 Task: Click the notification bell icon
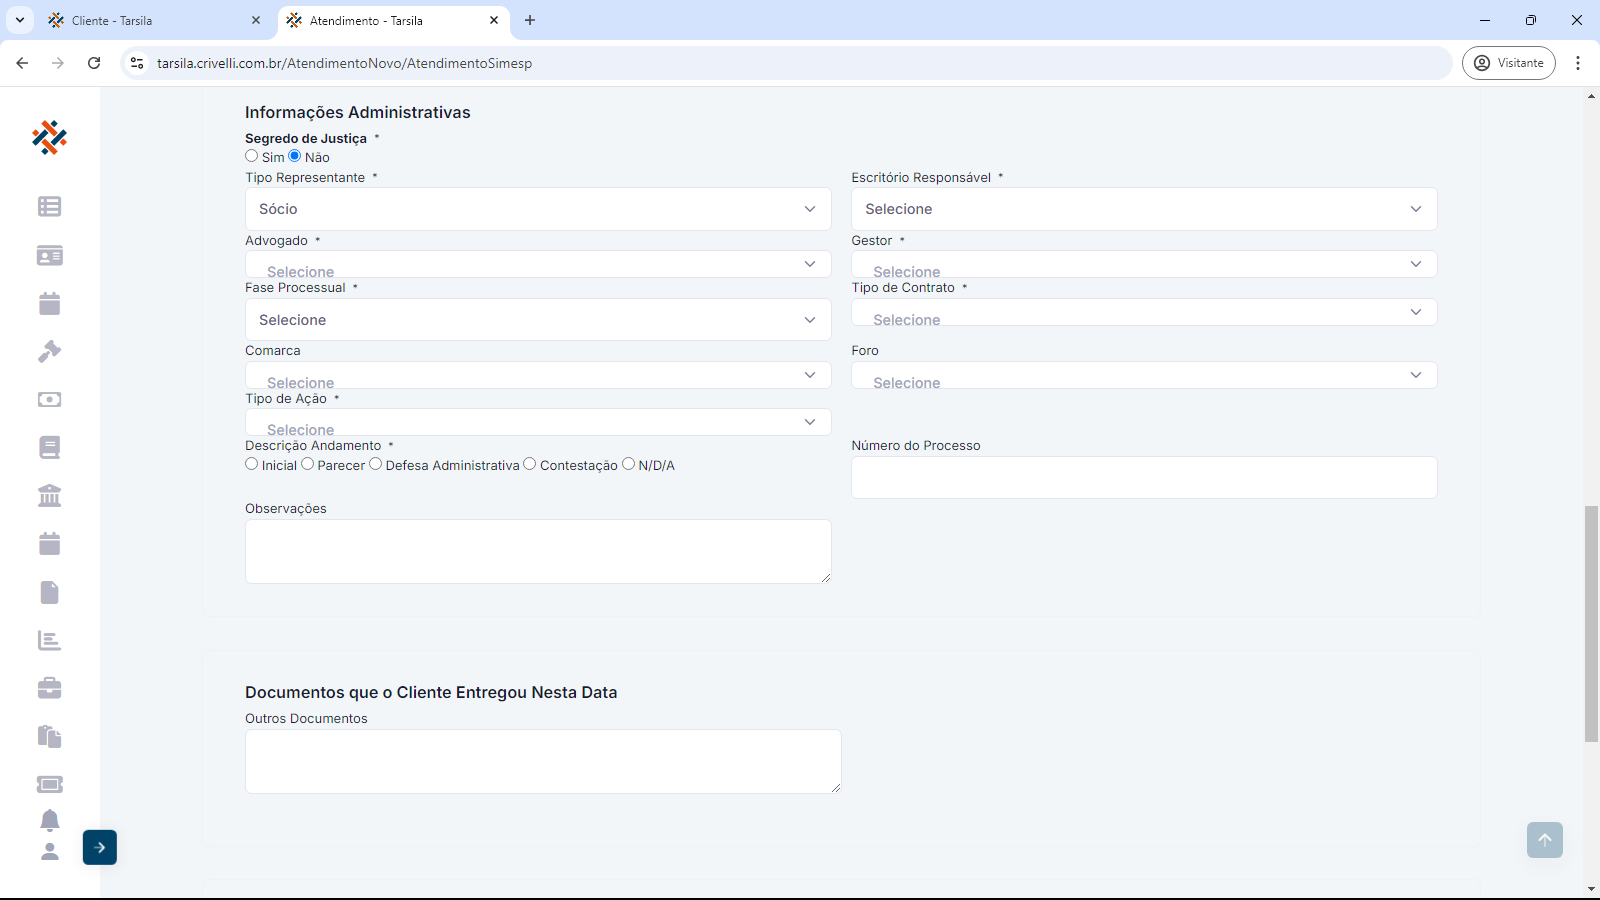click(x=49, y=820)
